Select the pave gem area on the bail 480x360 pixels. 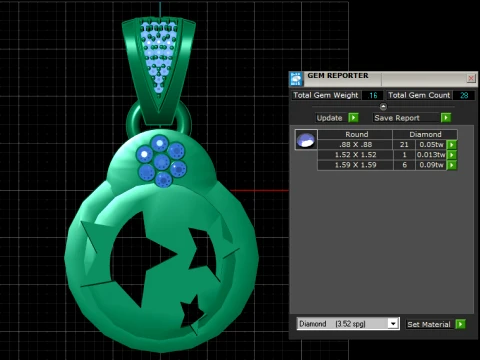coord(159,56)
